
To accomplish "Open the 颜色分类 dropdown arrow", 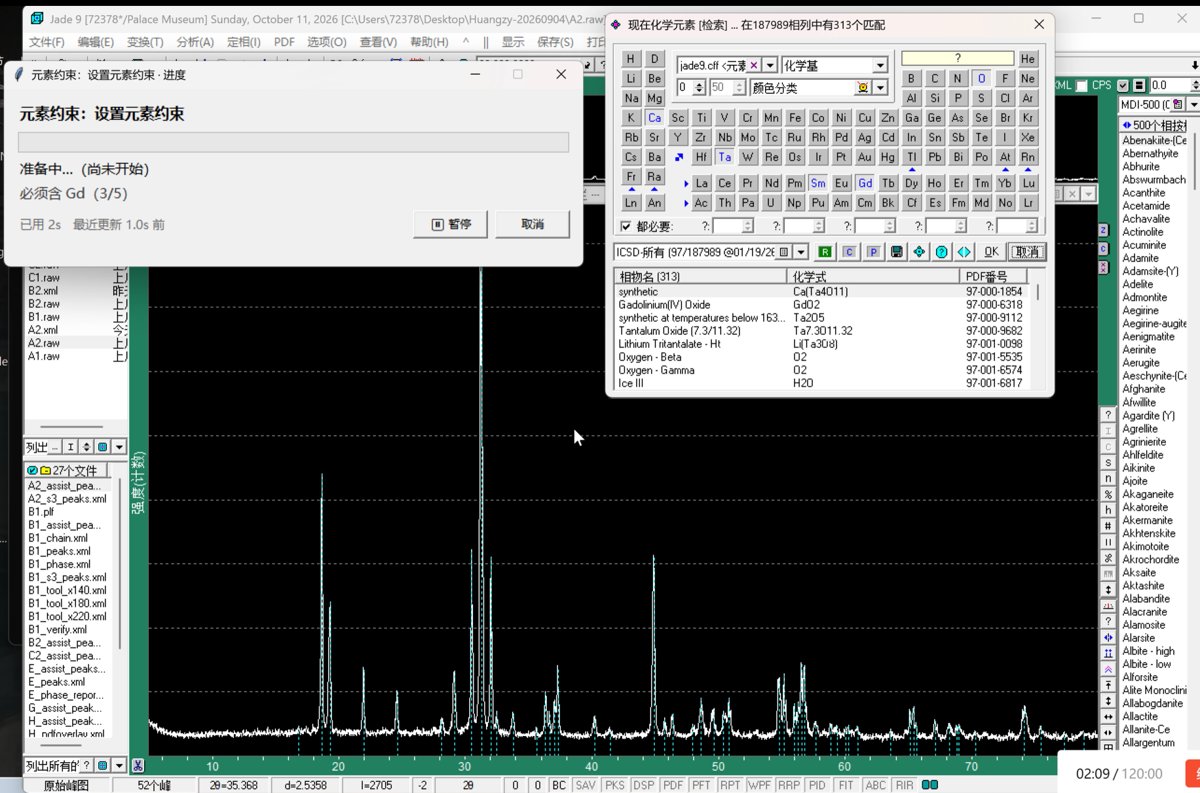I will point(880,88).
